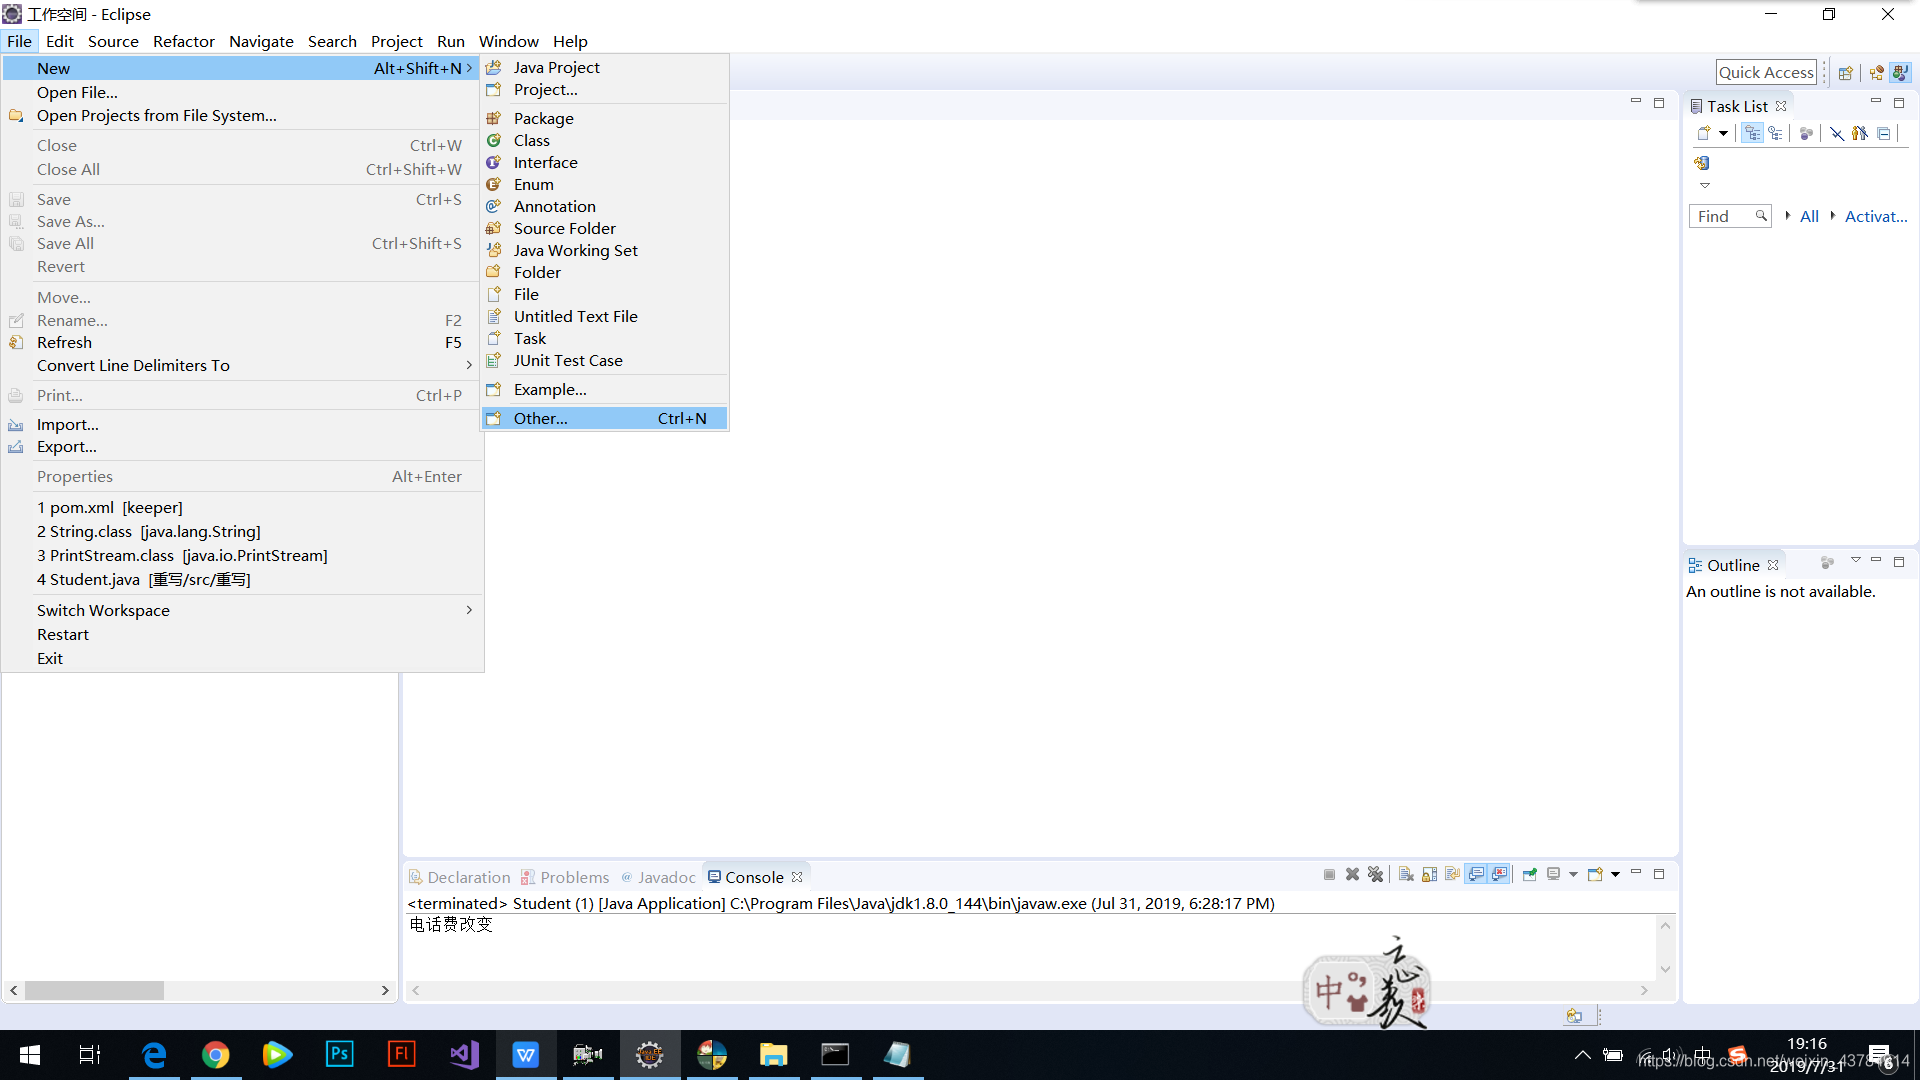Viewport: 1920px width, 1080px height.
Task: Open the Window menu
Action: click(508, 41)
